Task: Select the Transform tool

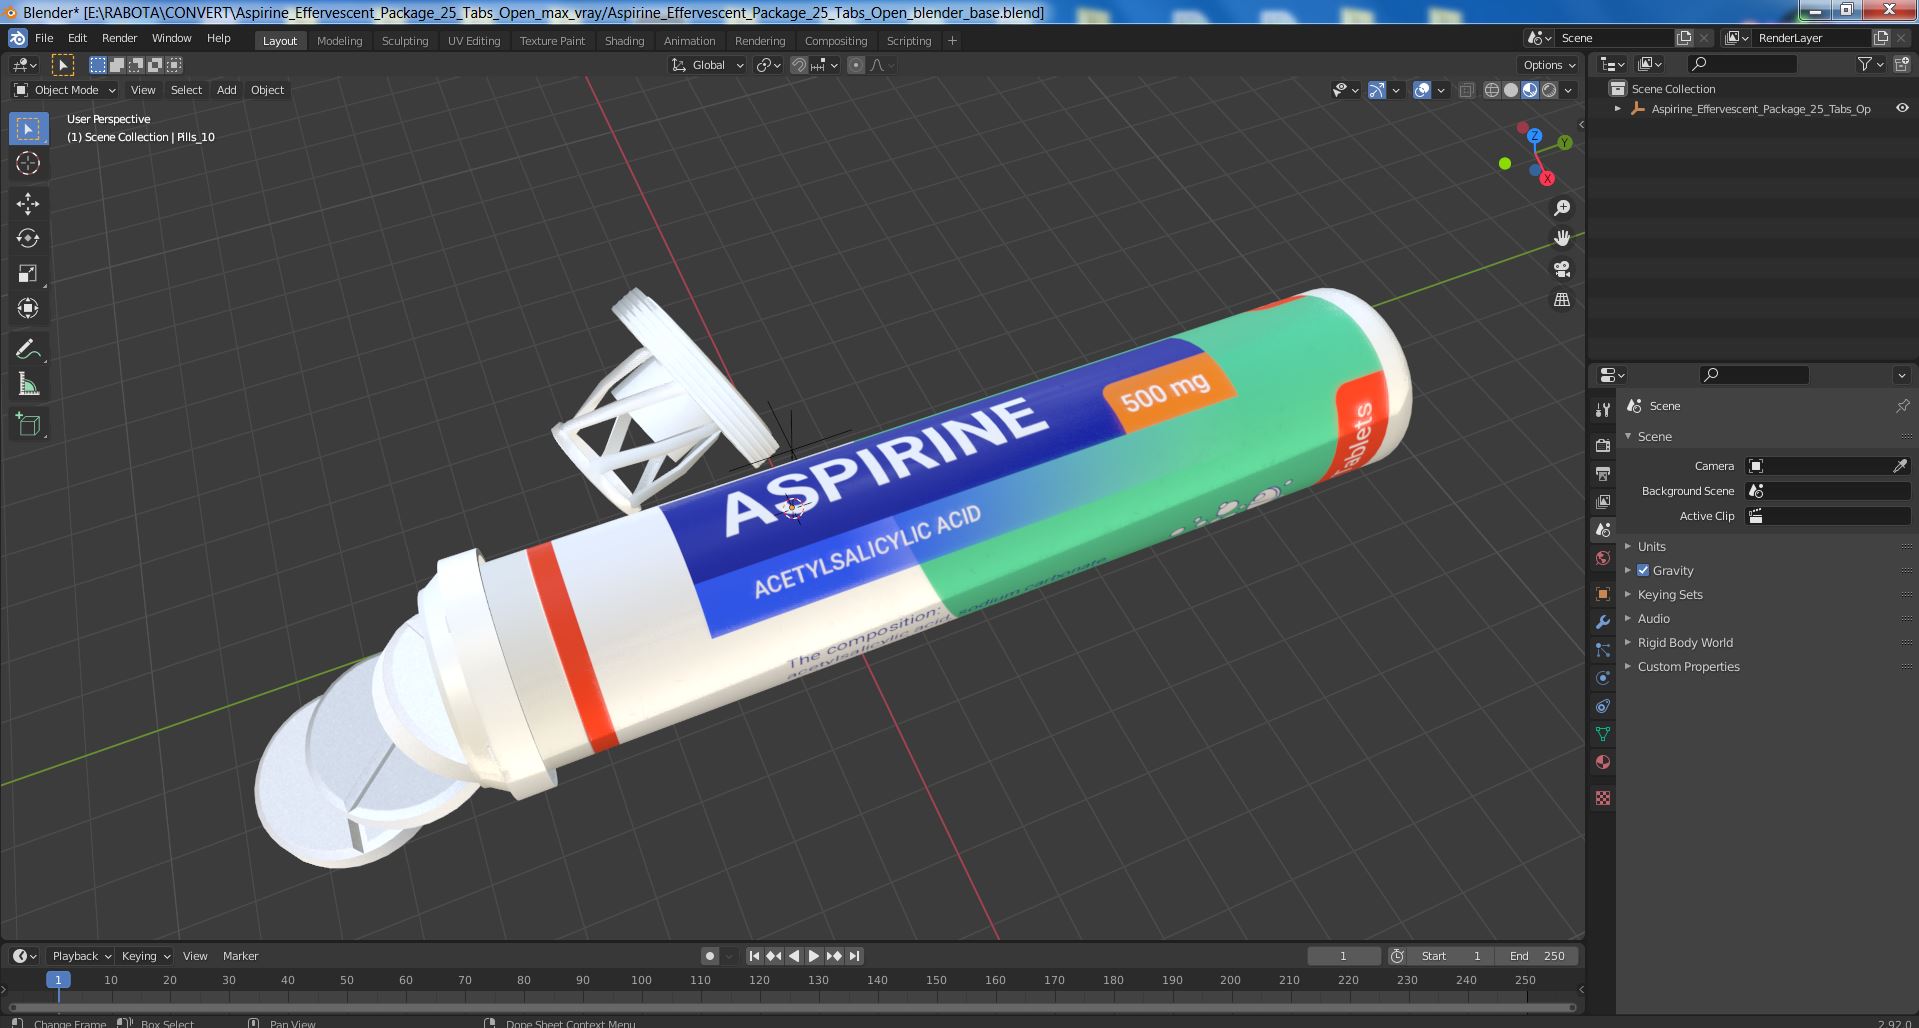Action: pos(28,309)
